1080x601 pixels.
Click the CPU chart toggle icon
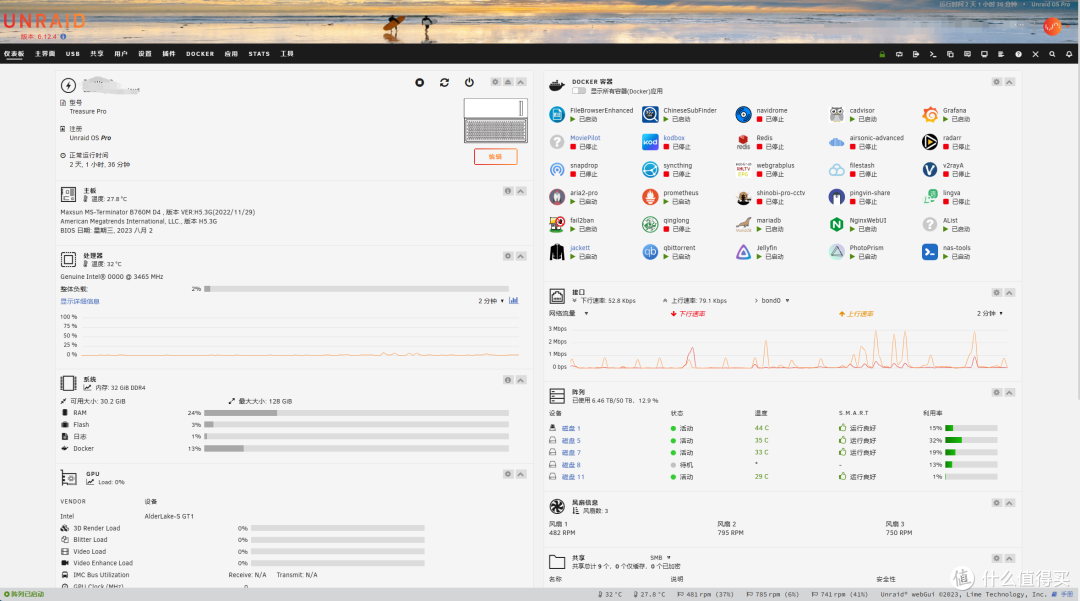click(x=514, y=301)
